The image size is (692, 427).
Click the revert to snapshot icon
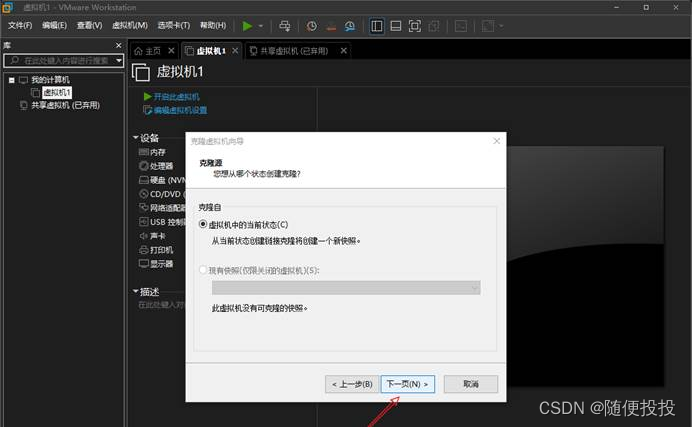[331, 26]
